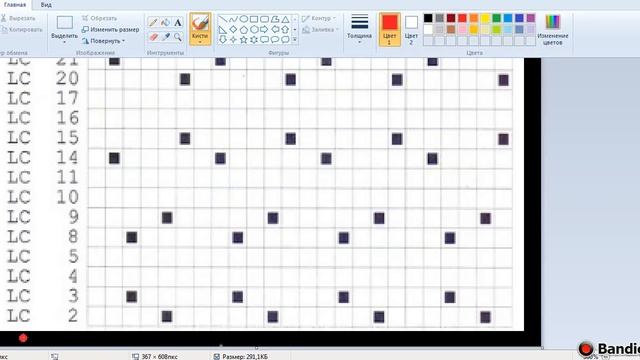
Task: Expand the full shapes gallery
Action: [295, 40]
